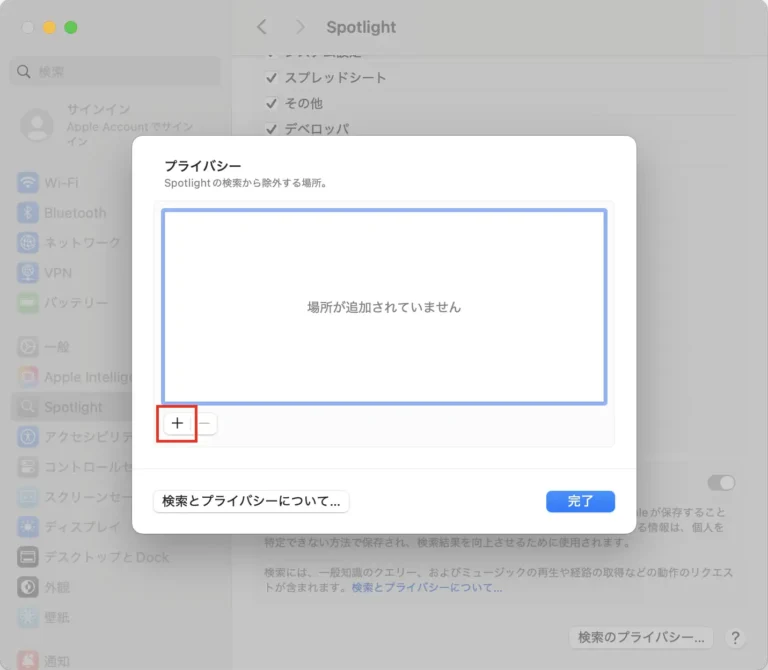Open ネットワーク settings in sidebar
The image size is (768, 670).
point(71,242)
